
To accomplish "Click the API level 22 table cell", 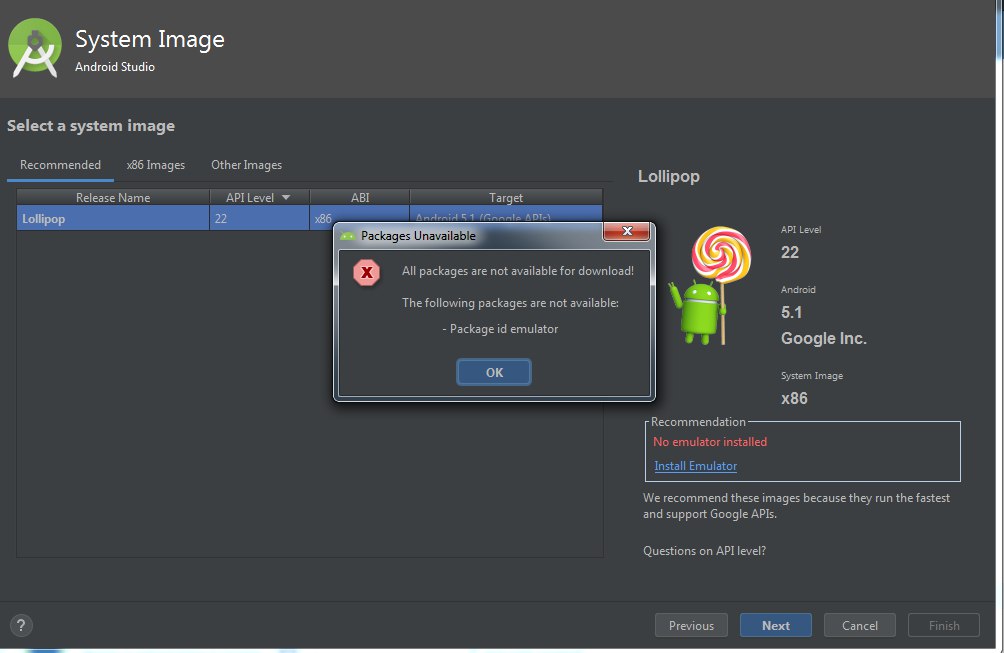I will tap(259, 218).
